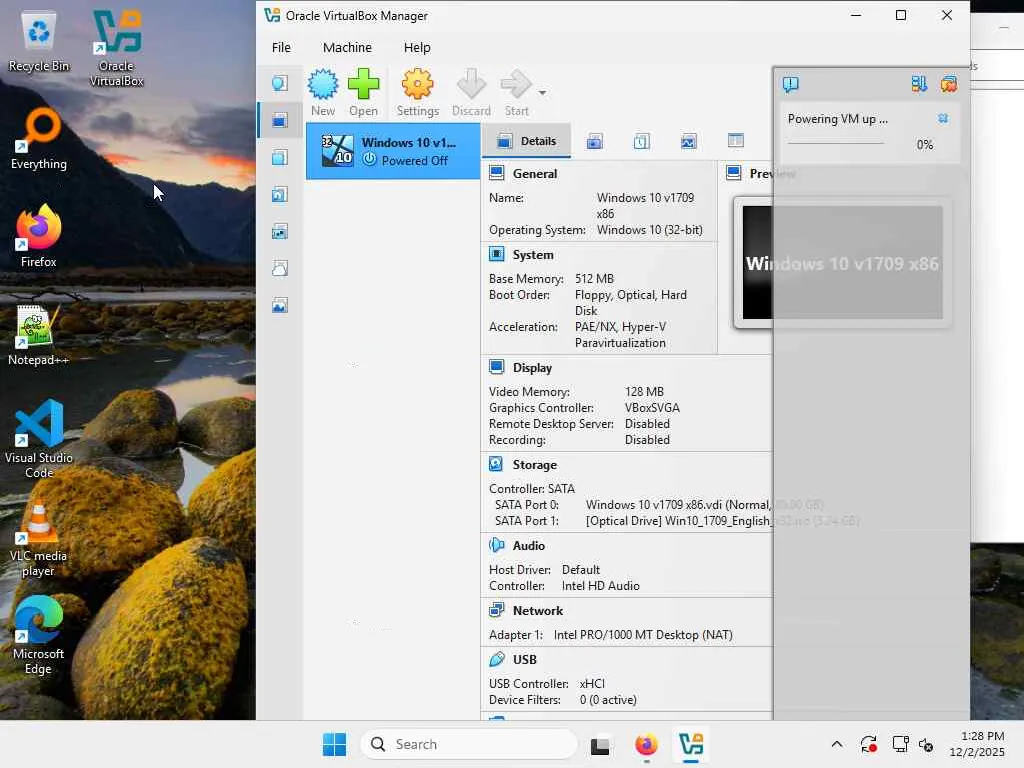Image resolution: width=1024 pixels, height=768 pixels.
Task: Select the Machines tool in left sidebar
Action: pos(280,120)
